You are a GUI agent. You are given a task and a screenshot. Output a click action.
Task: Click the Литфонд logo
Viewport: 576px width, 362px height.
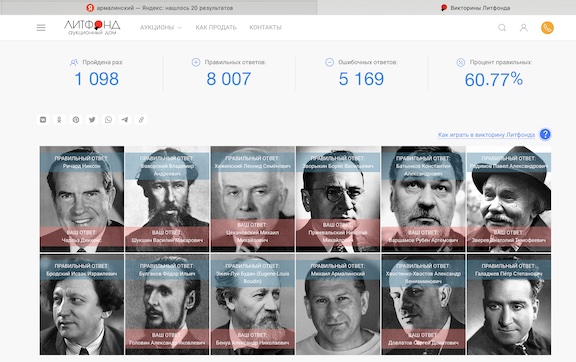point(92,27)
